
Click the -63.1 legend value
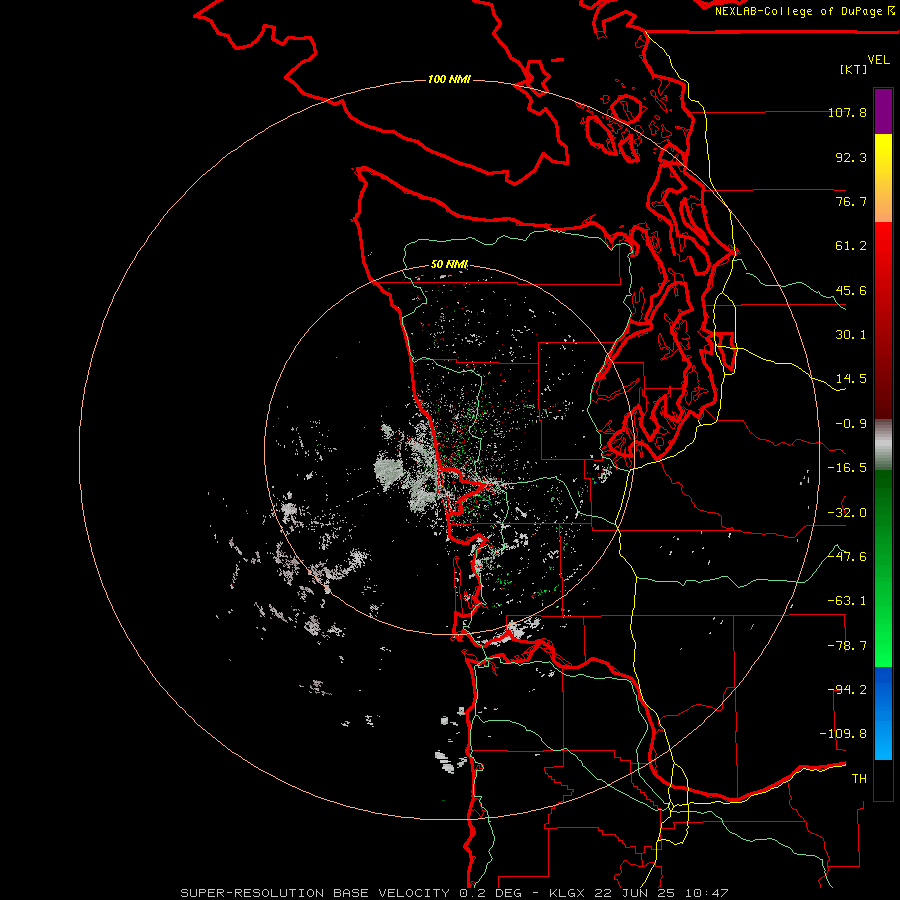pos(847,601)
